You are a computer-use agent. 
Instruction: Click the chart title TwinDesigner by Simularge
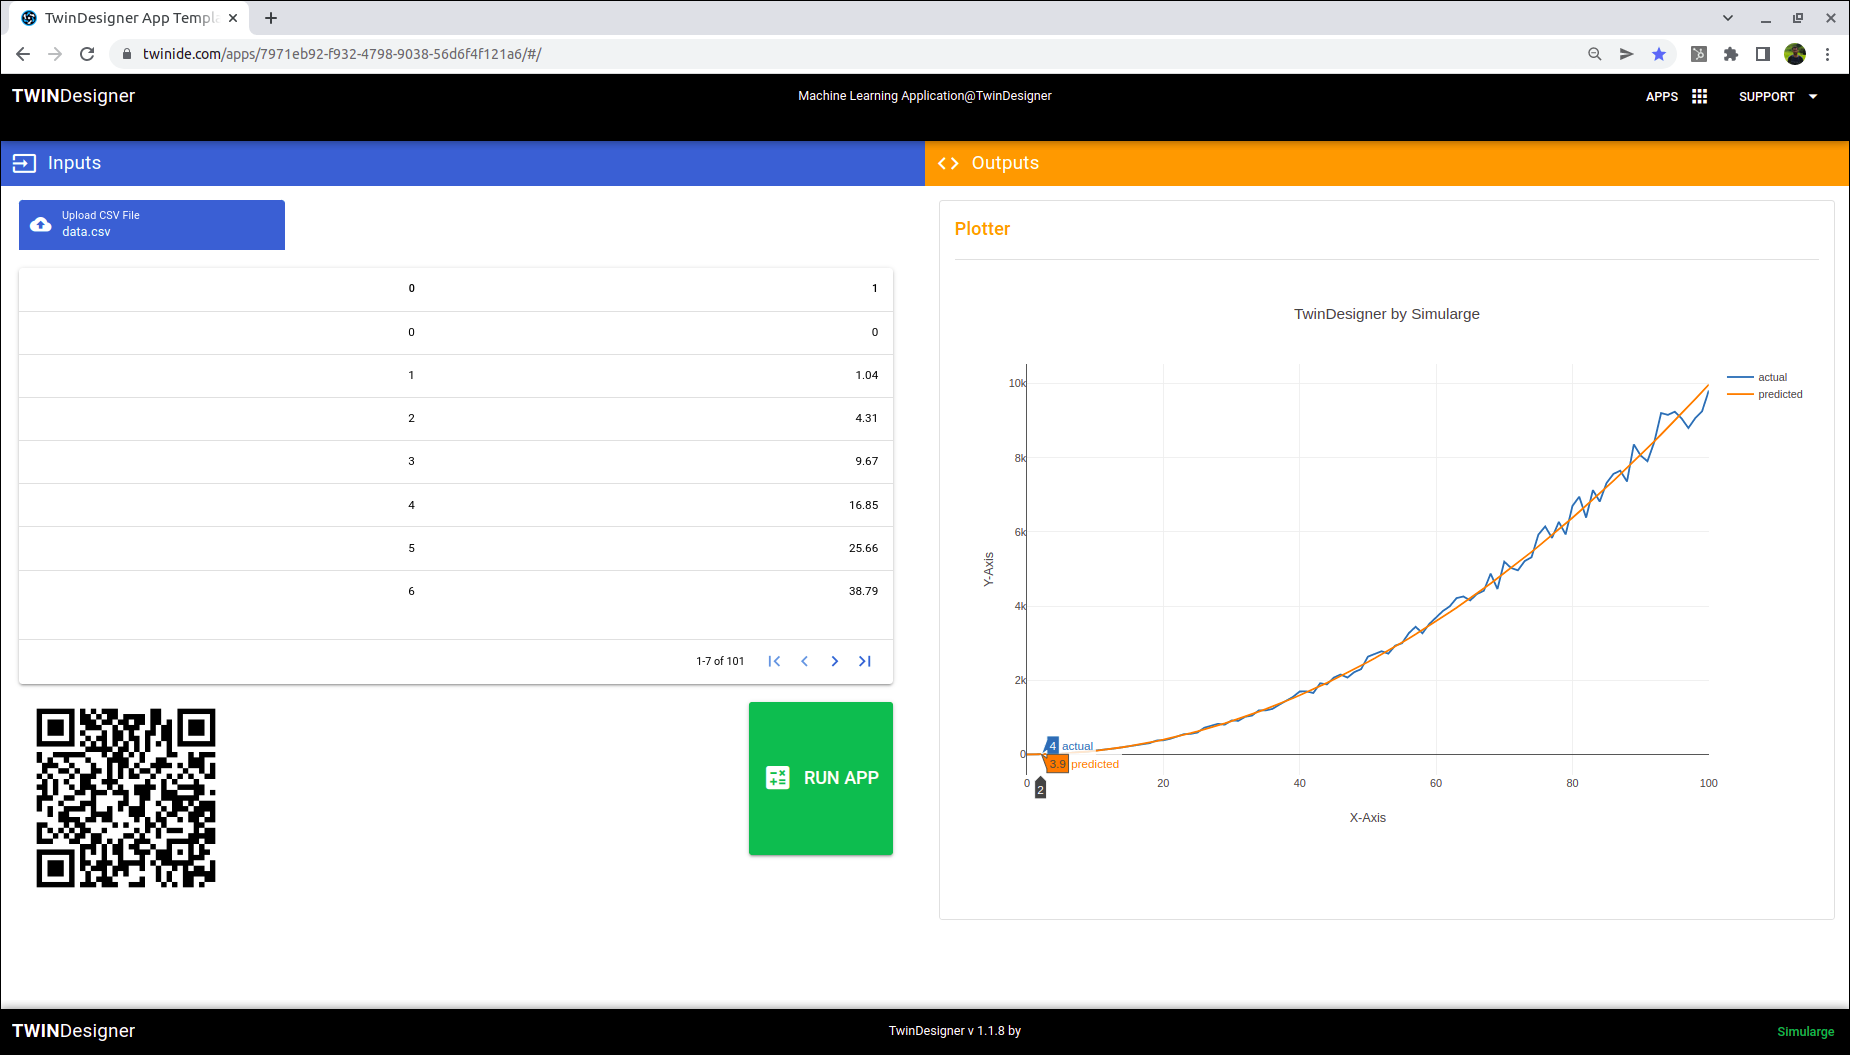1386,314
